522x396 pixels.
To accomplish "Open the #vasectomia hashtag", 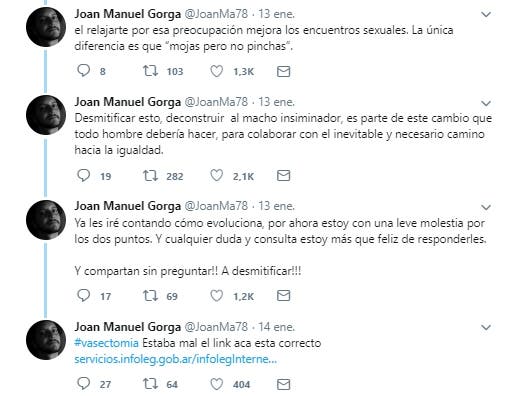I will (106, 343).
